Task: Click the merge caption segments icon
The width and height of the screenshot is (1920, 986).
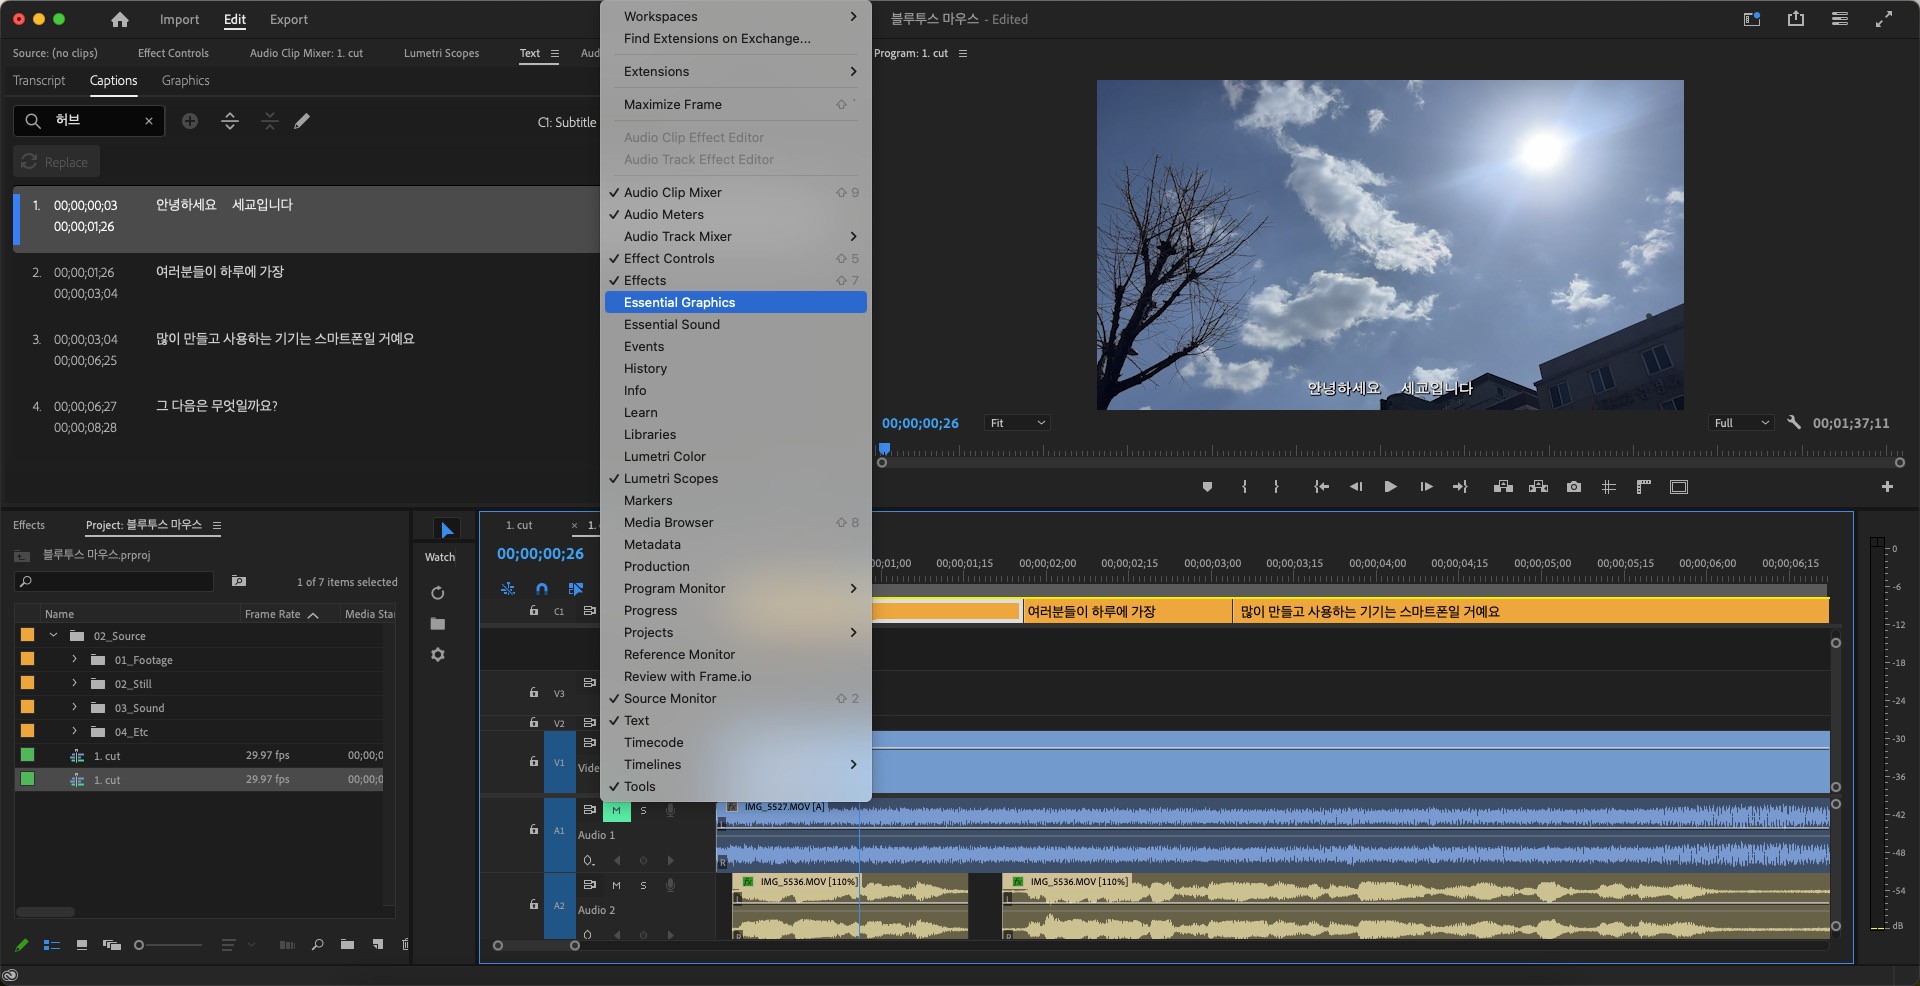Action: coord(270,121)
